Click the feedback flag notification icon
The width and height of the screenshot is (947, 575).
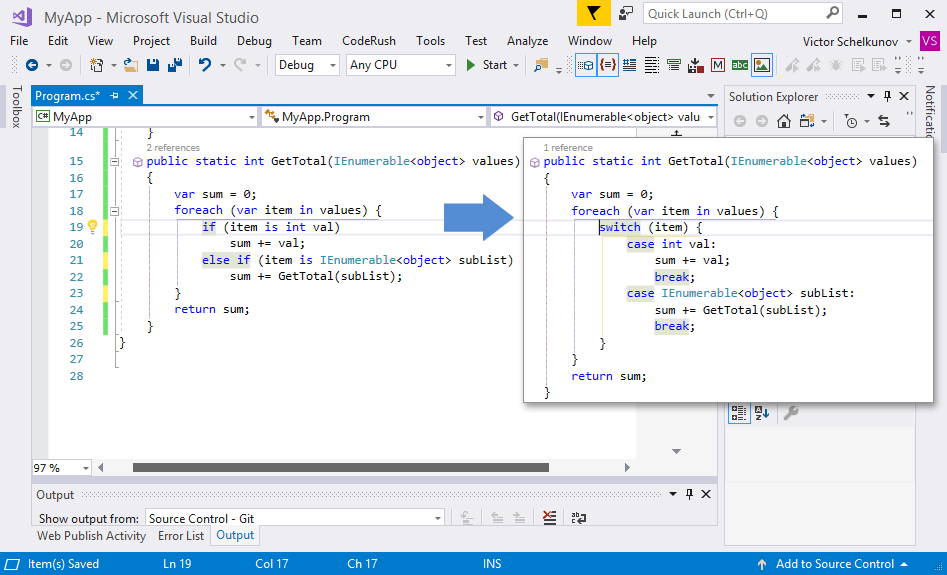point(593,14)
